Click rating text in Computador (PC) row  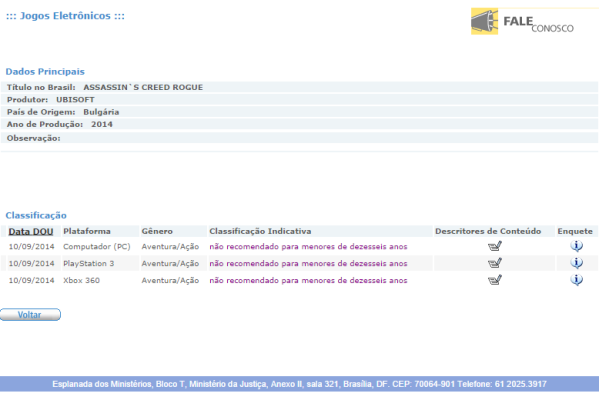pos(308,247)
